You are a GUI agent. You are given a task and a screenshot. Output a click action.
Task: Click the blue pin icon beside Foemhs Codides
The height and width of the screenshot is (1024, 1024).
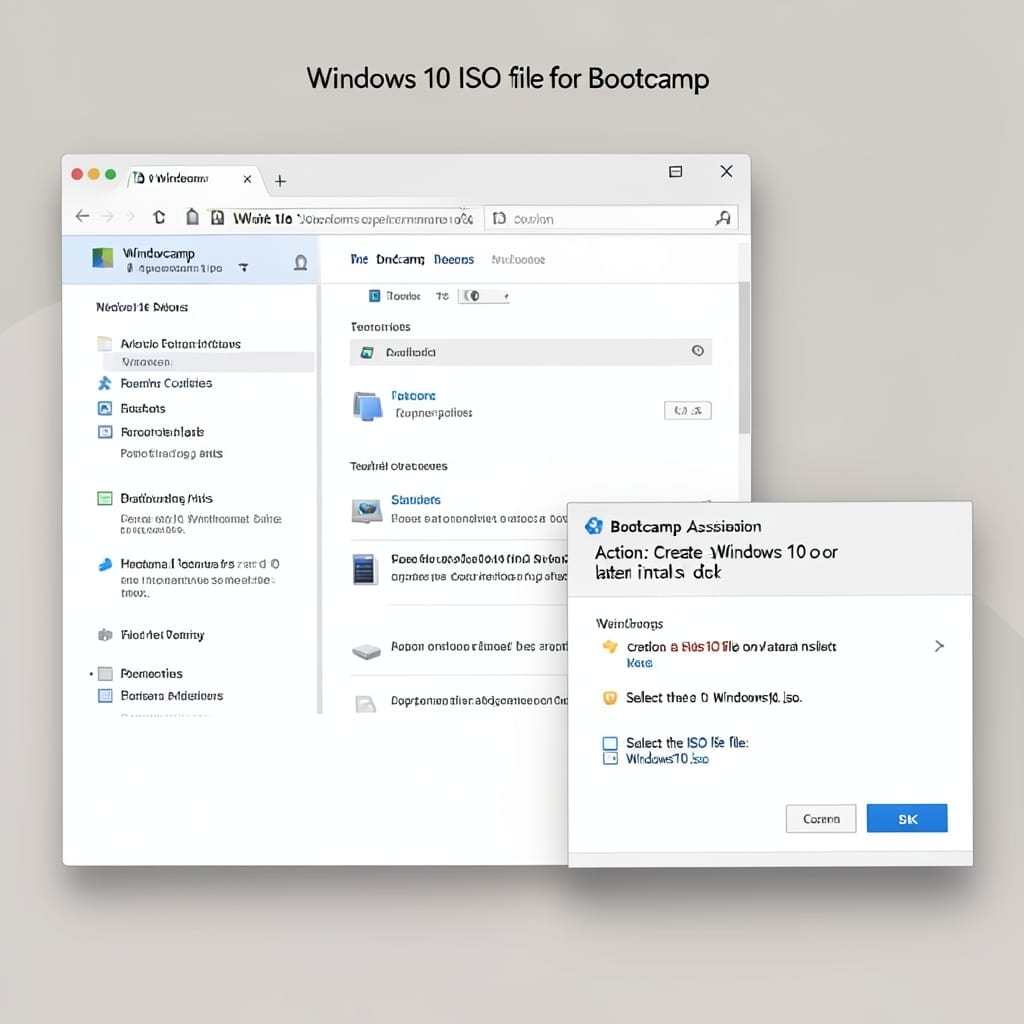[104, 383]
